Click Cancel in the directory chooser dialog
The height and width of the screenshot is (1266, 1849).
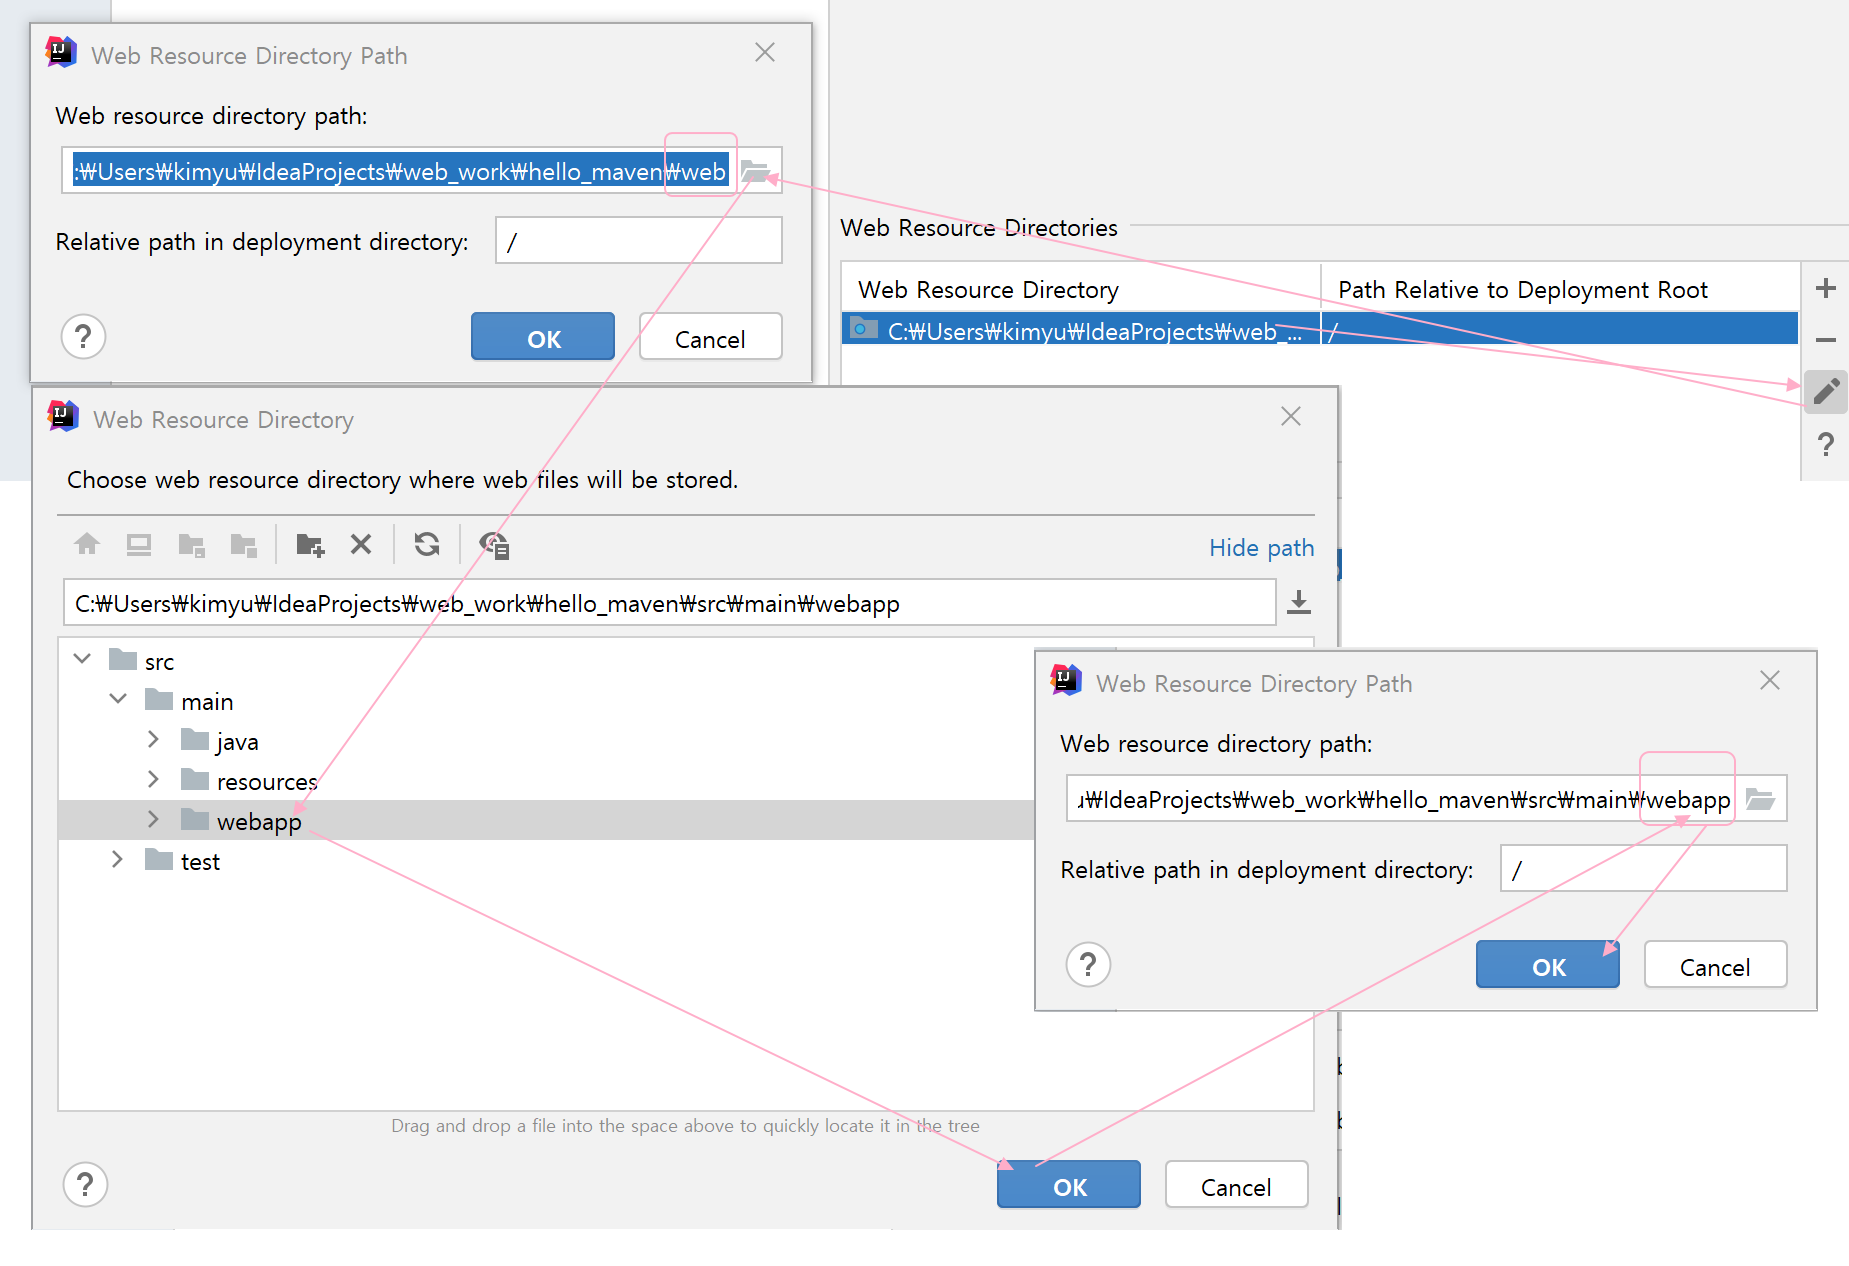pos(1237,1186)
